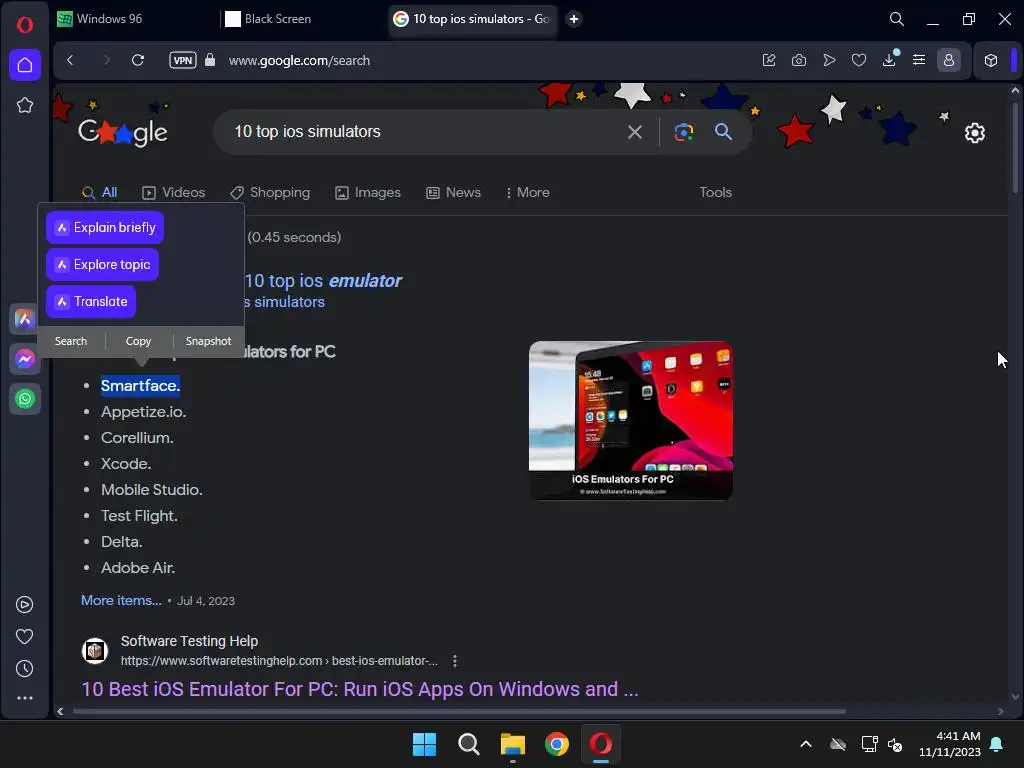Take a snapshot with camera icon
Image resolution: width=1024 pixels, height=768 pixels.
click(x=799, y=60)
